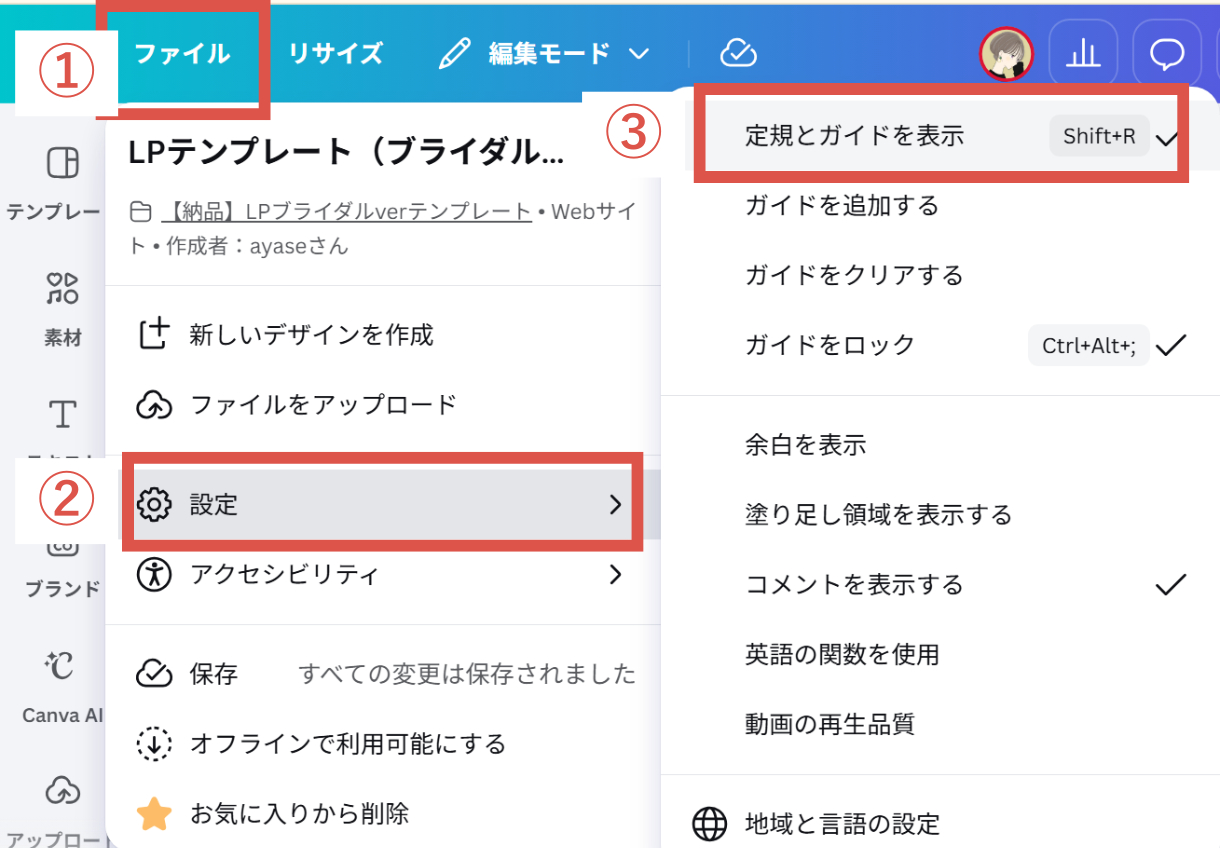Open the comments speech bubble icon

coord(1167,54)
